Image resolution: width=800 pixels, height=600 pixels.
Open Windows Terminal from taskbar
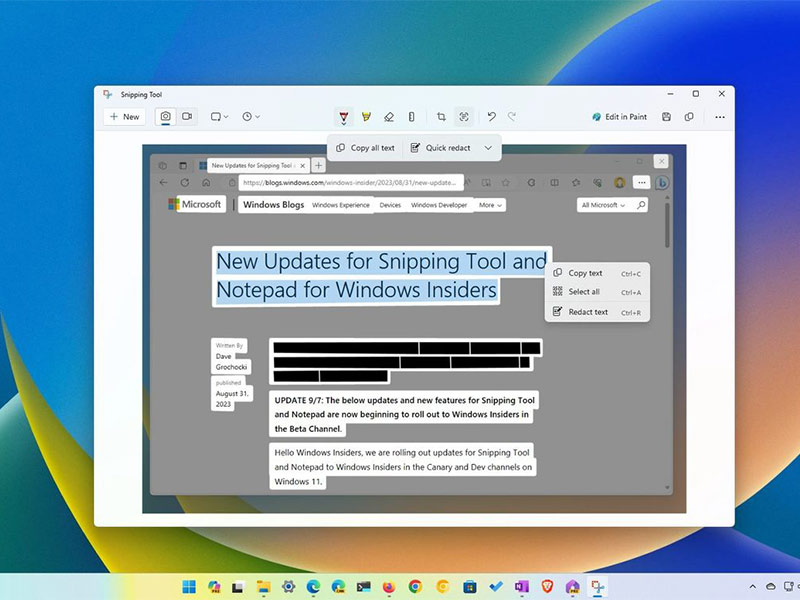[x=364, y=587]
